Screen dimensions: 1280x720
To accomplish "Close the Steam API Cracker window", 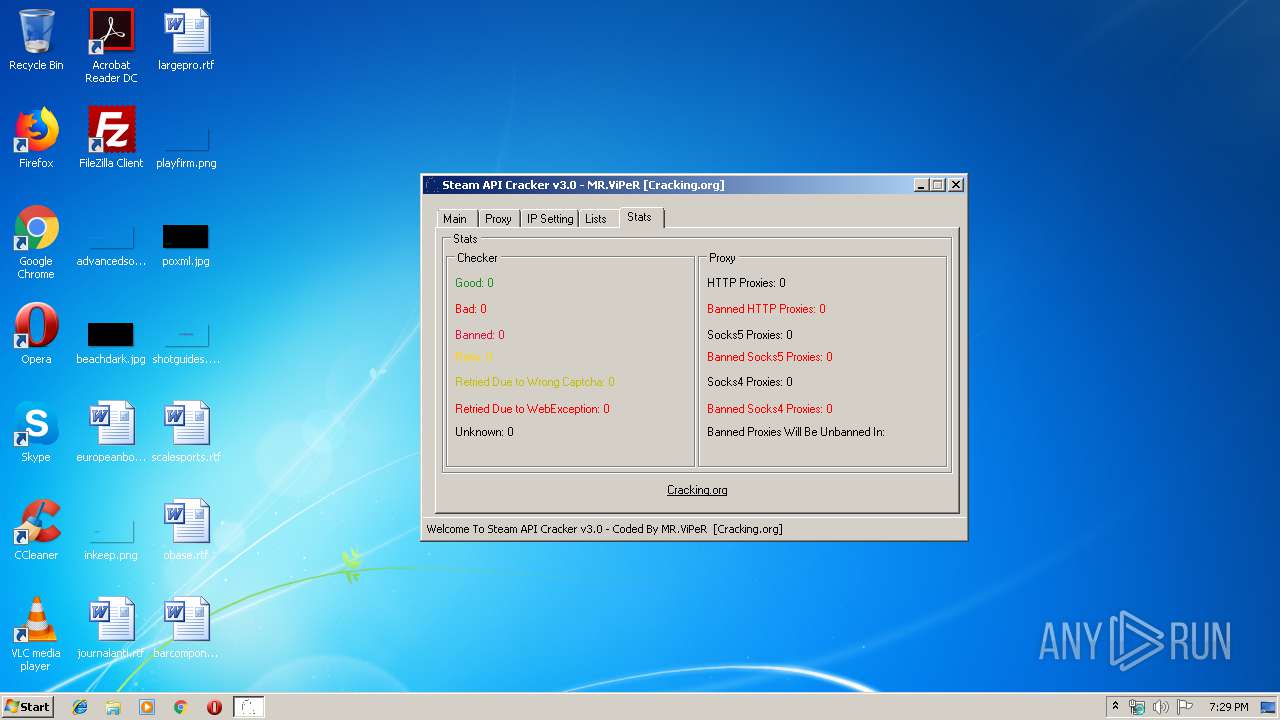I will click(x=956, y=185).
